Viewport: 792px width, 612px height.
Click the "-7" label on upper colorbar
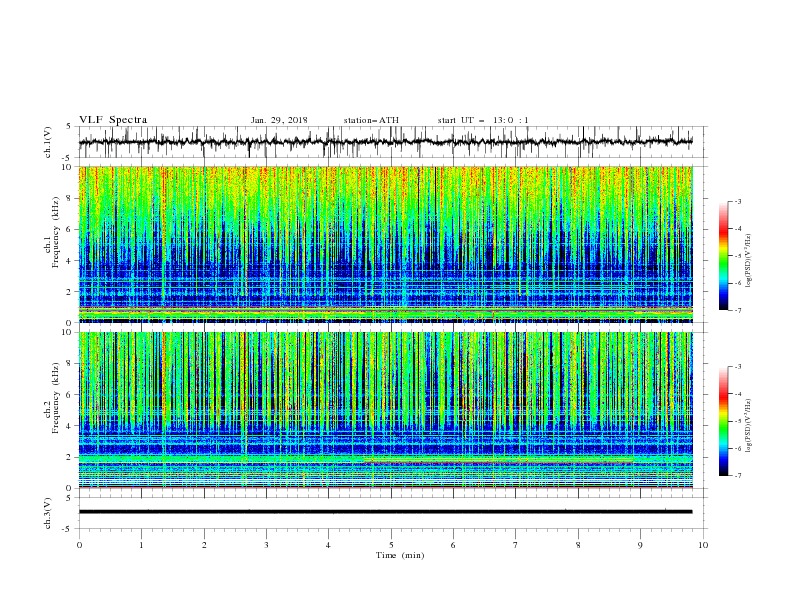click(738, 310)
